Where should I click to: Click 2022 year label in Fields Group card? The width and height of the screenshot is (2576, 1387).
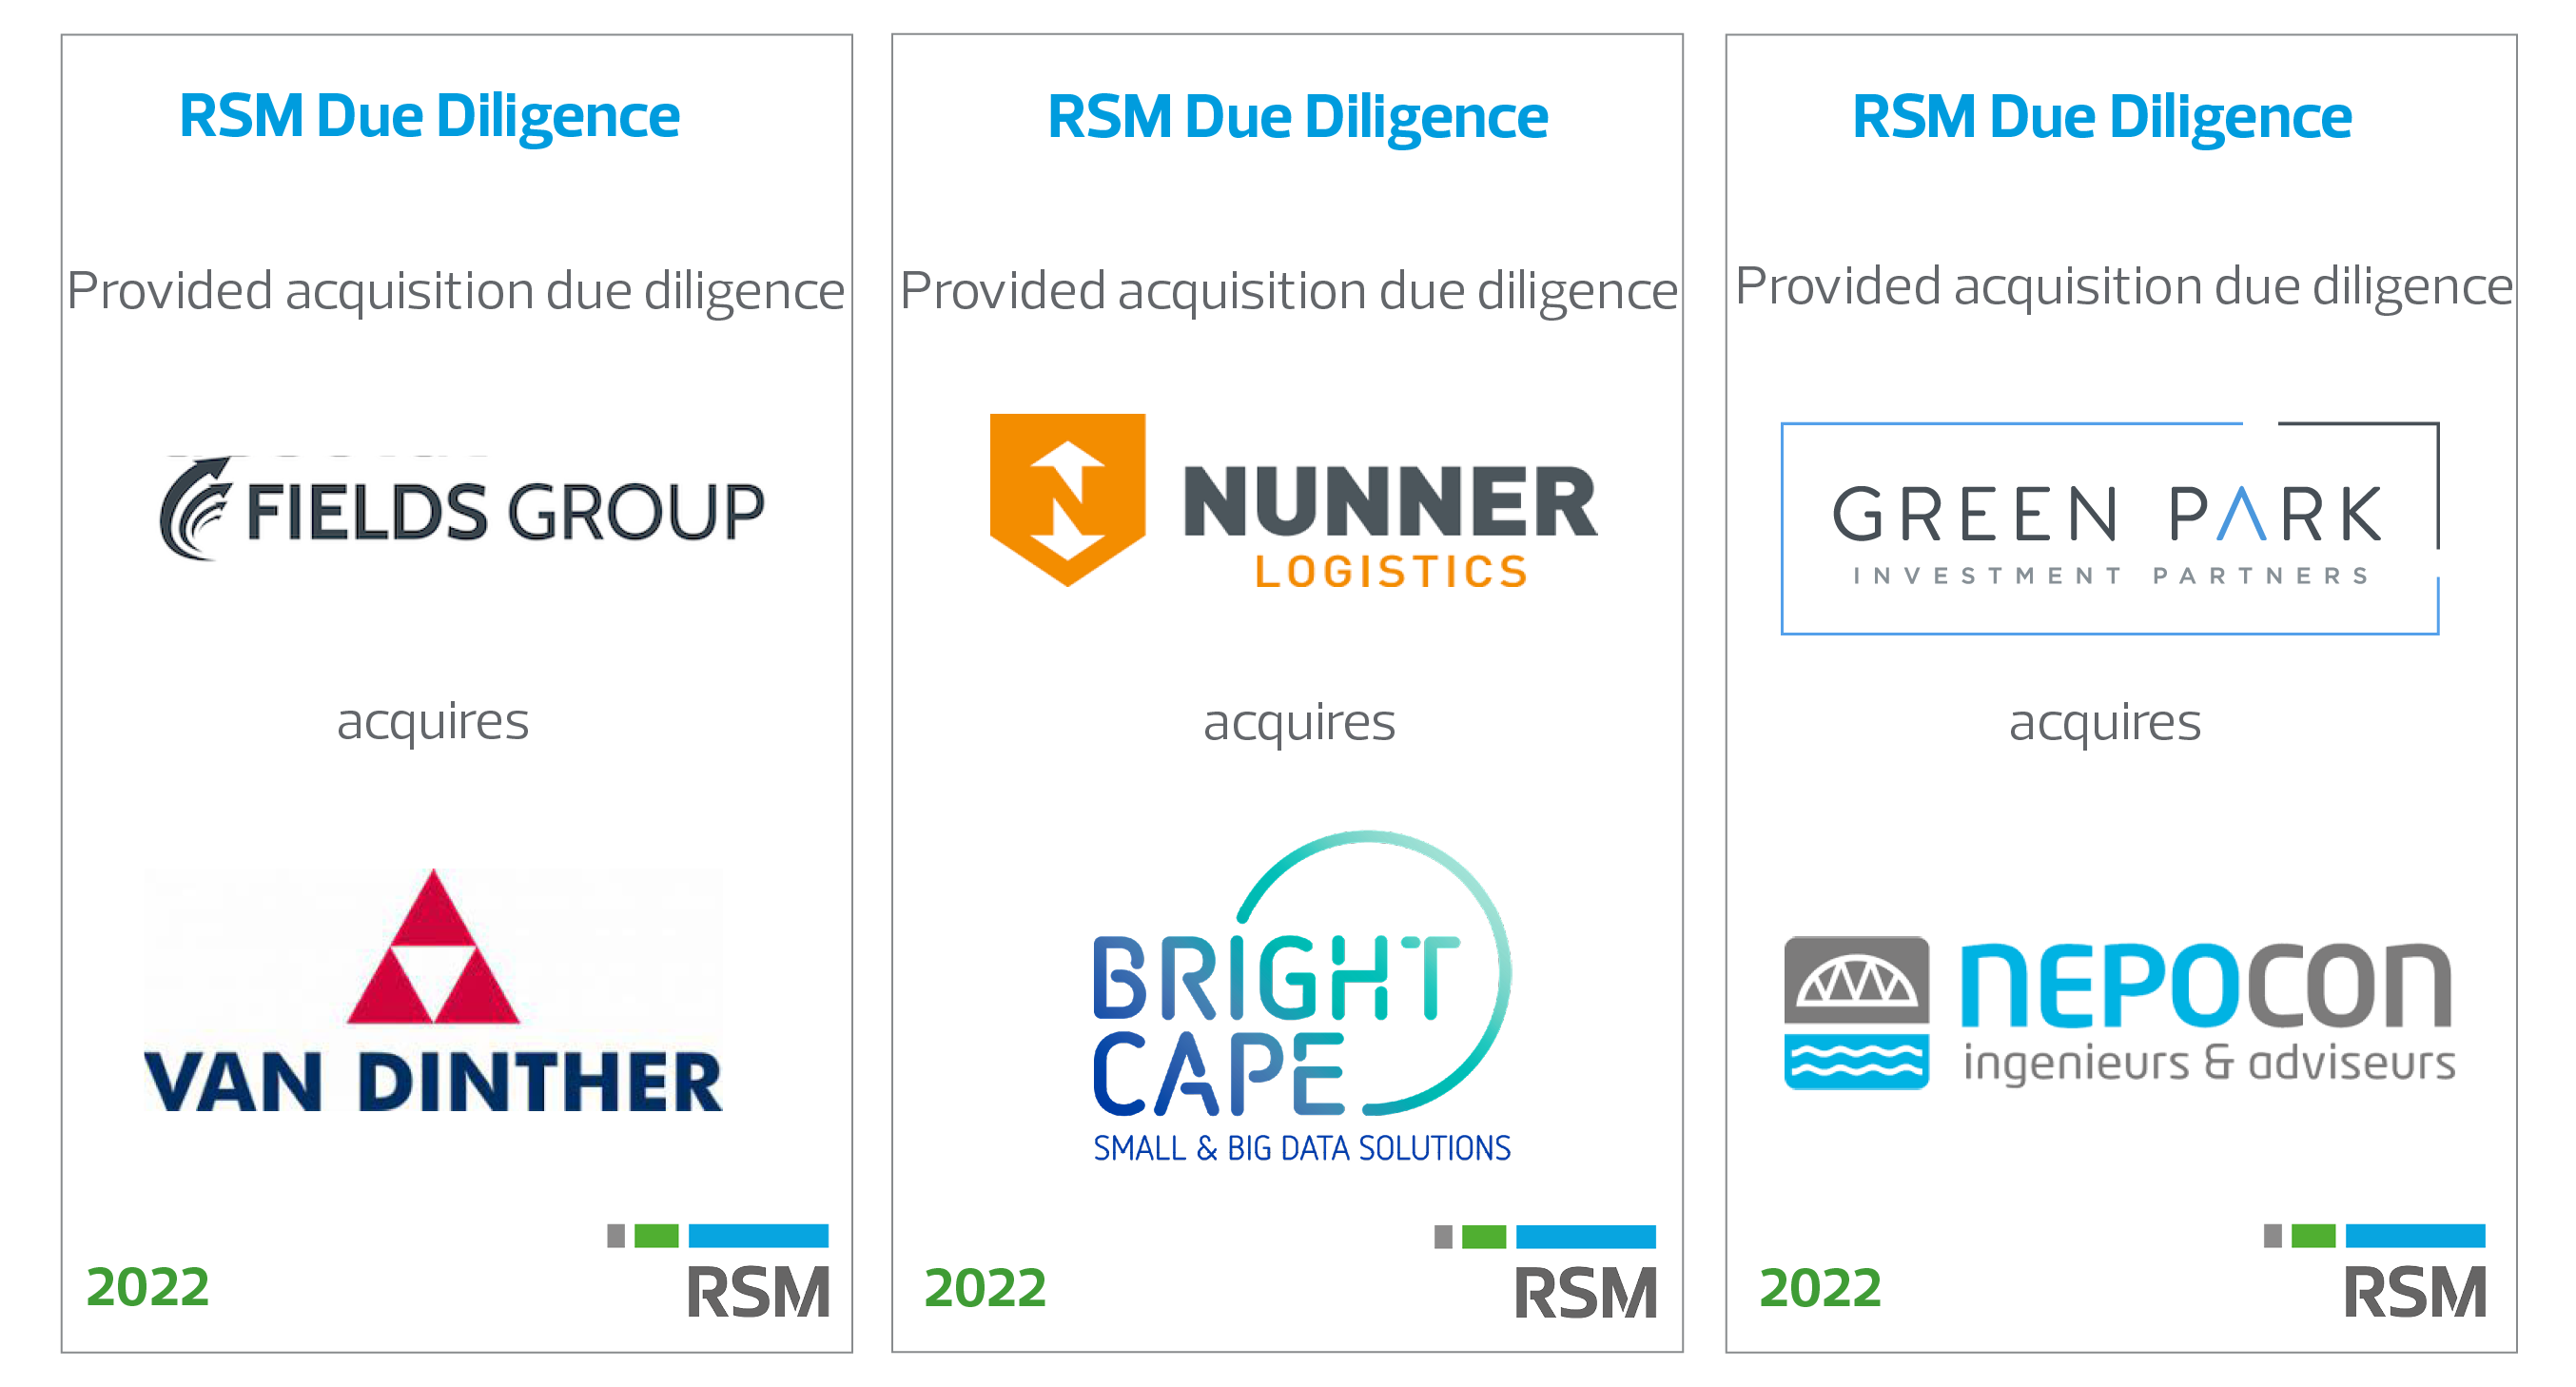point(148,1286)
